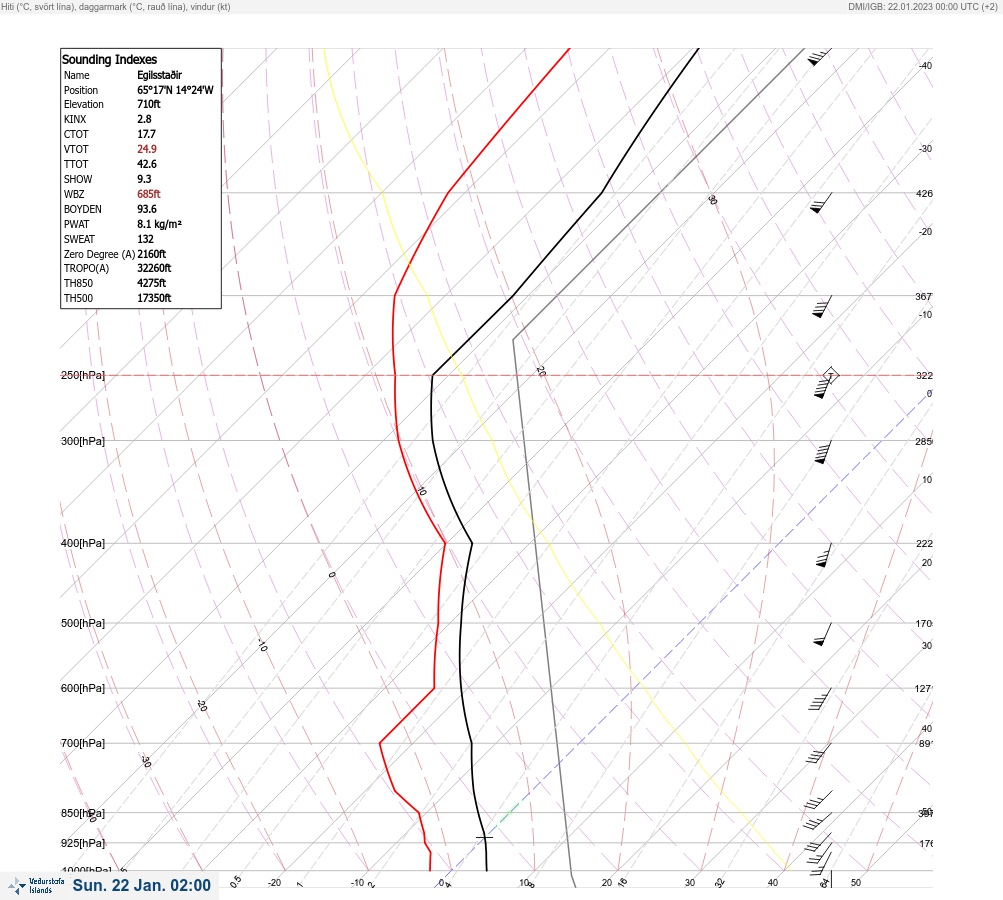Click the red WBZ value '685ft'
The height and width of the screenshot is (900, 1003).
pos(148,194)
